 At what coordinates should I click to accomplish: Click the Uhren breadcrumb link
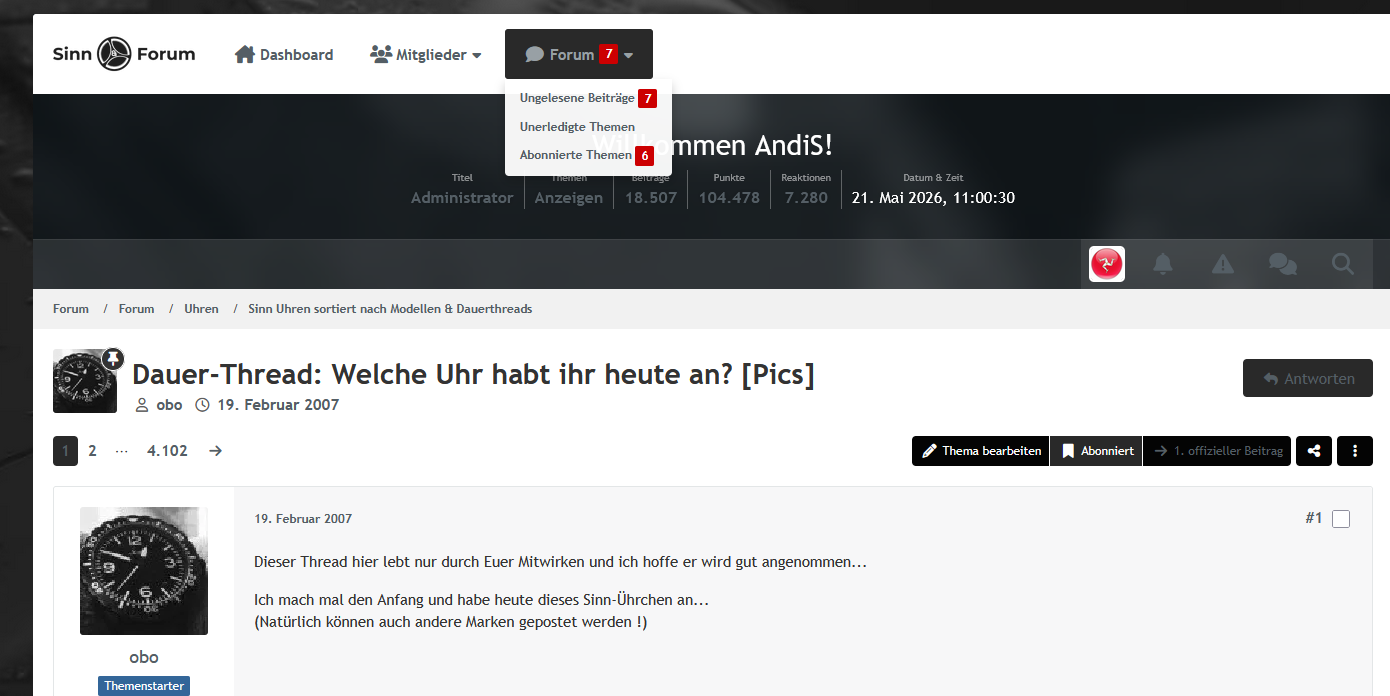(x=201, y=309)
